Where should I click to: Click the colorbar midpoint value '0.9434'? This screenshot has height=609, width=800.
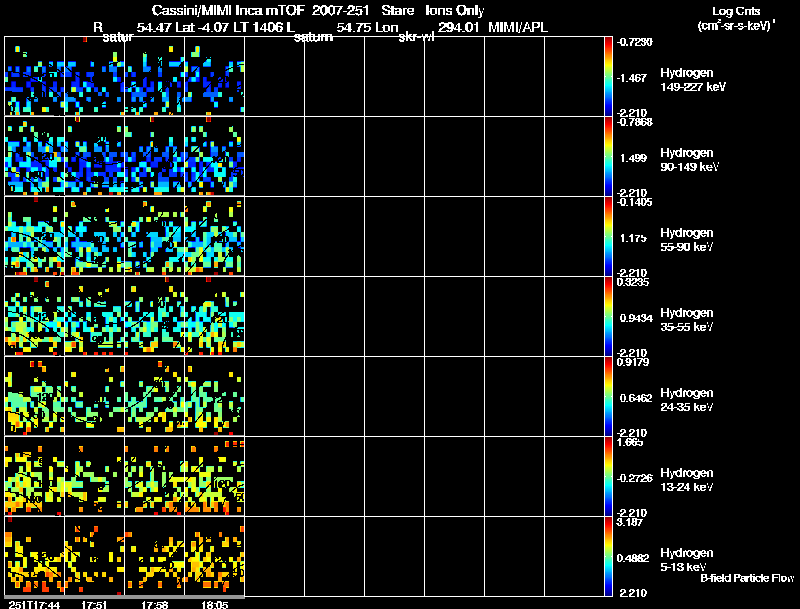point(636,318)
